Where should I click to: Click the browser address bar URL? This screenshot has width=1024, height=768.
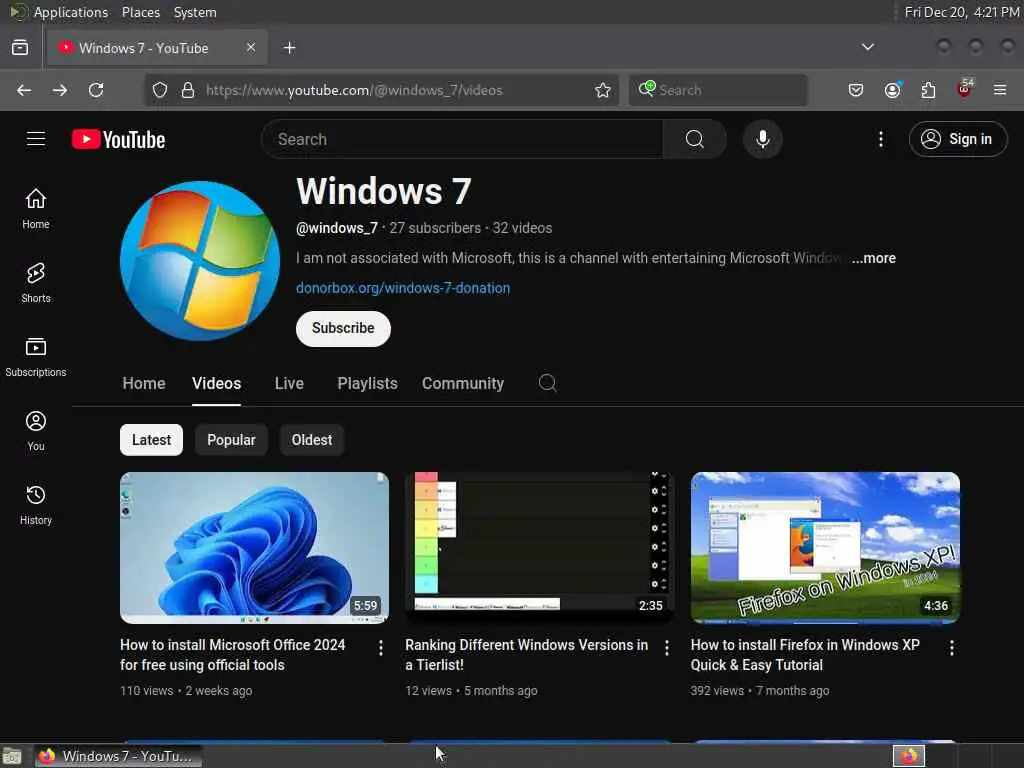(354, 90)
